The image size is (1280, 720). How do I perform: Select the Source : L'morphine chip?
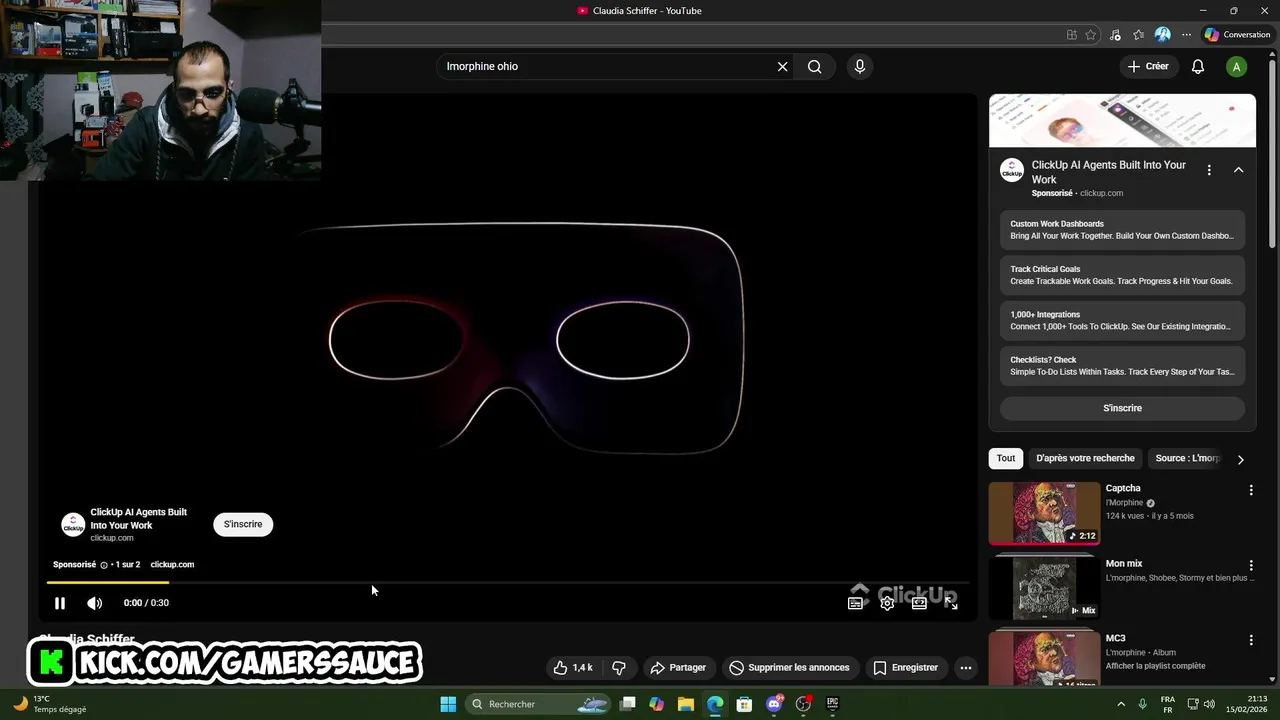1187,458
